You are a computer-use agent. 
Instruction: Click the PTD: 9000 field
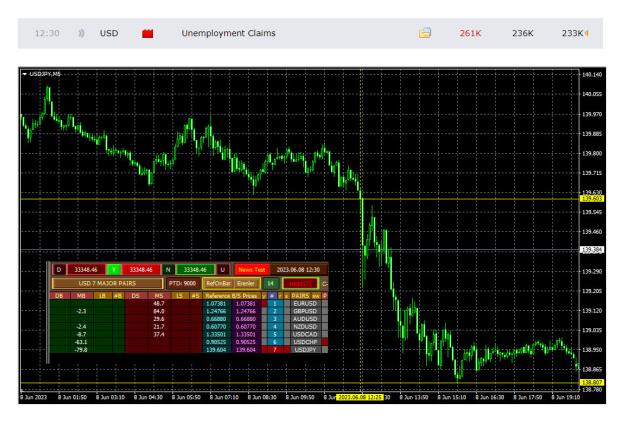[x=182, y=283]
